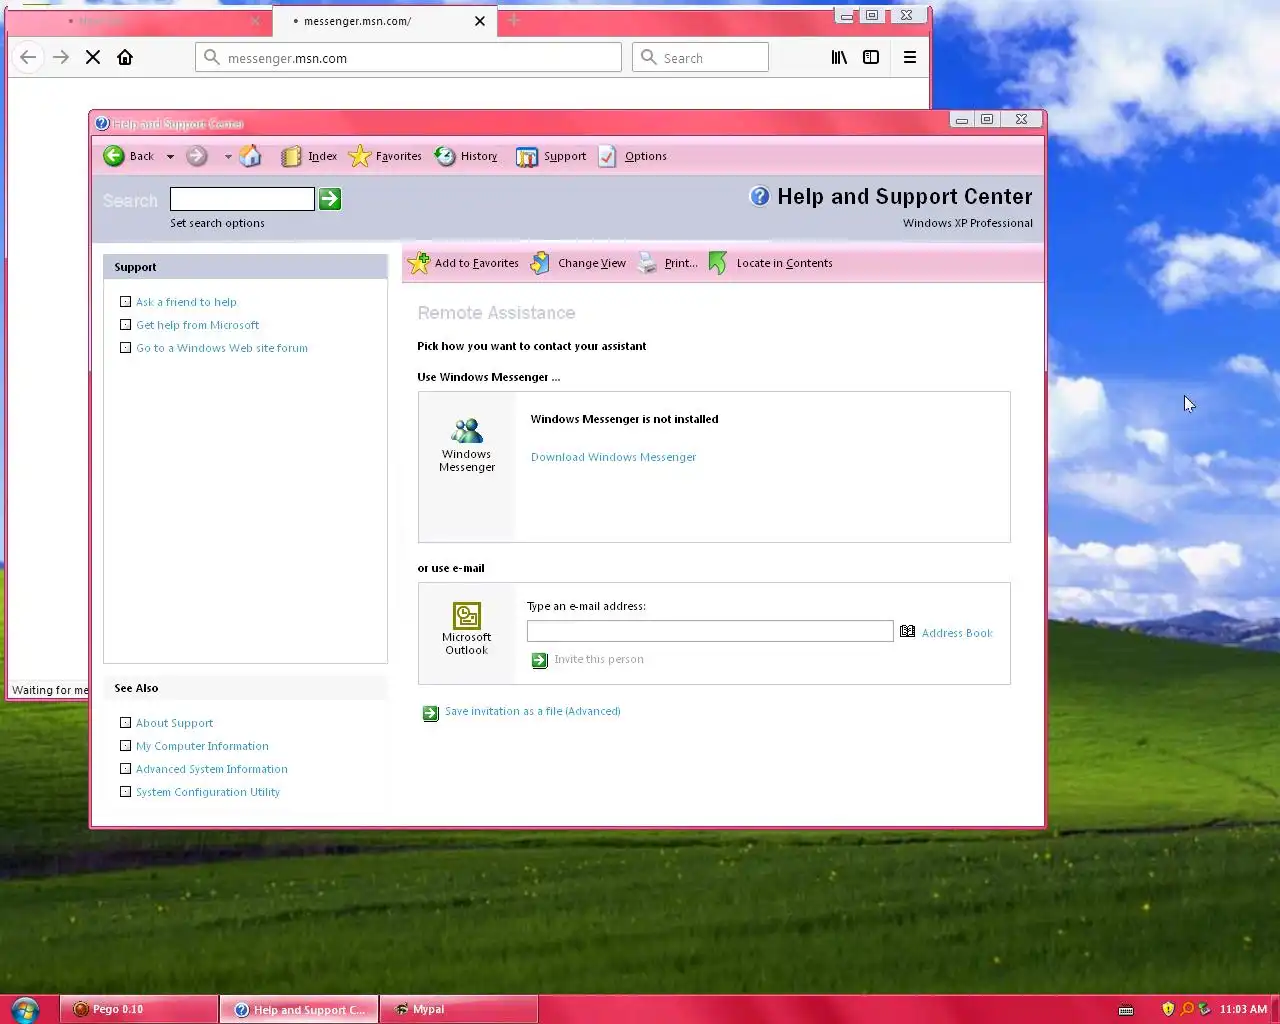This screenshot has height=1024, width=1280.
Task: Open About Support link
Action: point(174,723)
